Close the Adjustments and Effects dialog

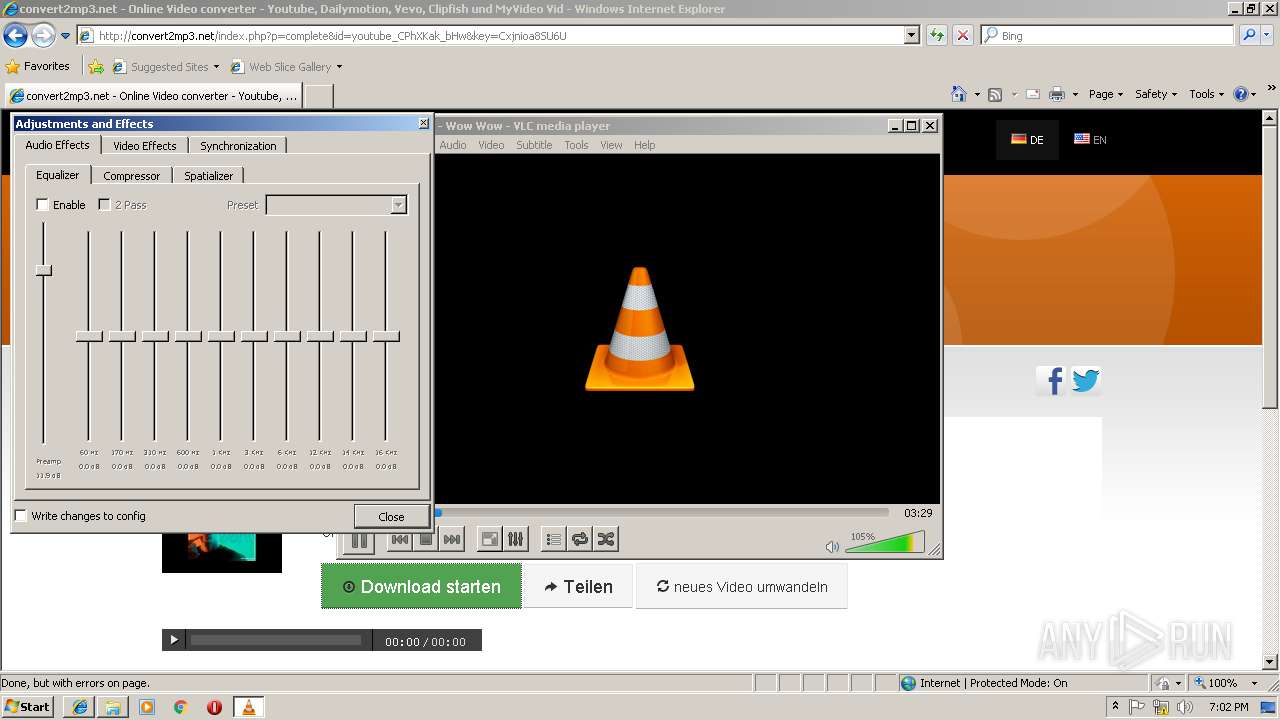click(391, 517)
